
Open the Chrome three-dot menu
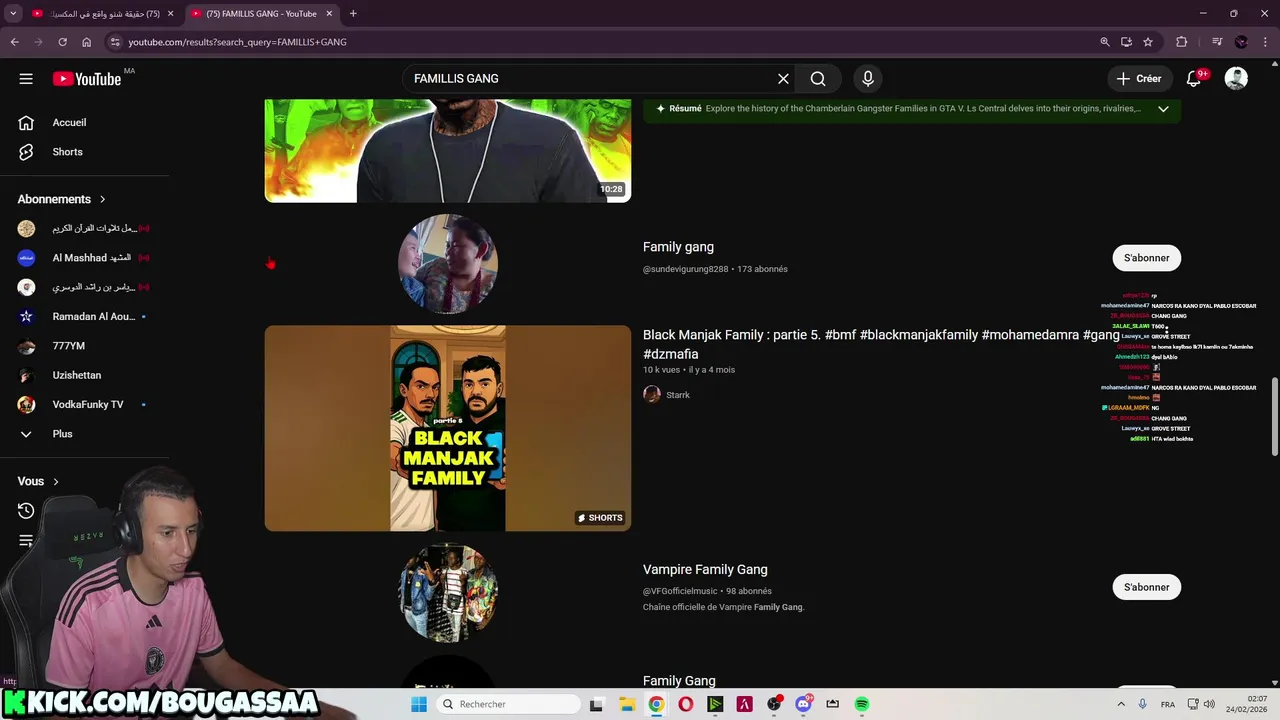point(1265,42)
